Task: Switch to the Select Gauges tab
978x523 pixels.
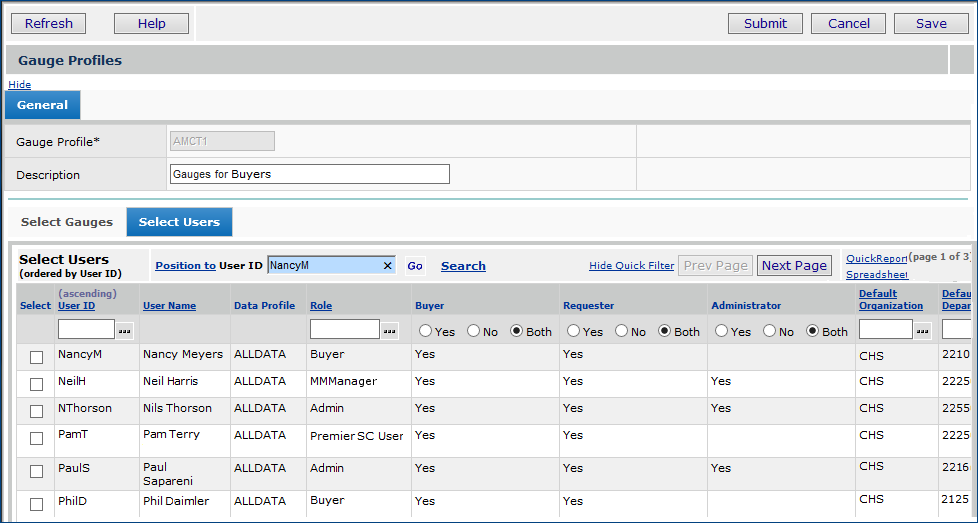Action: point(65,222)
